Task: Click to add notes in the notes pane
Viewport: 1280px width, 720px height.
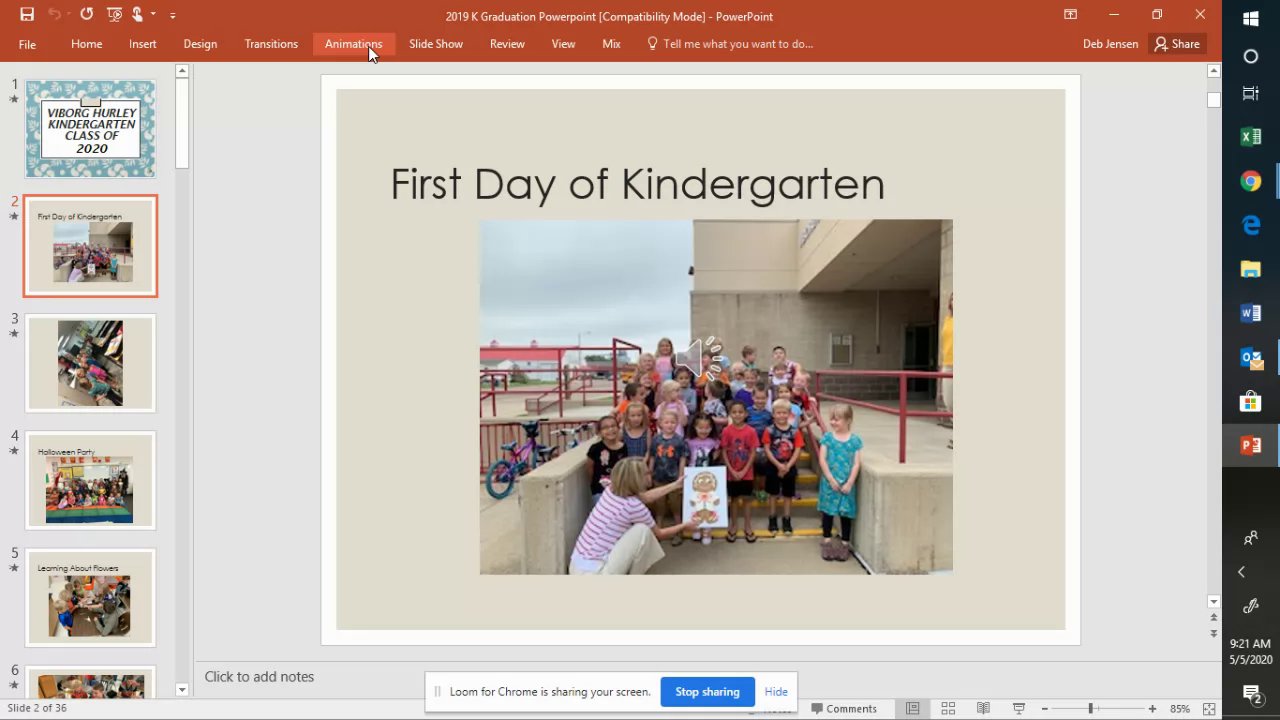Action: point(259,677)
